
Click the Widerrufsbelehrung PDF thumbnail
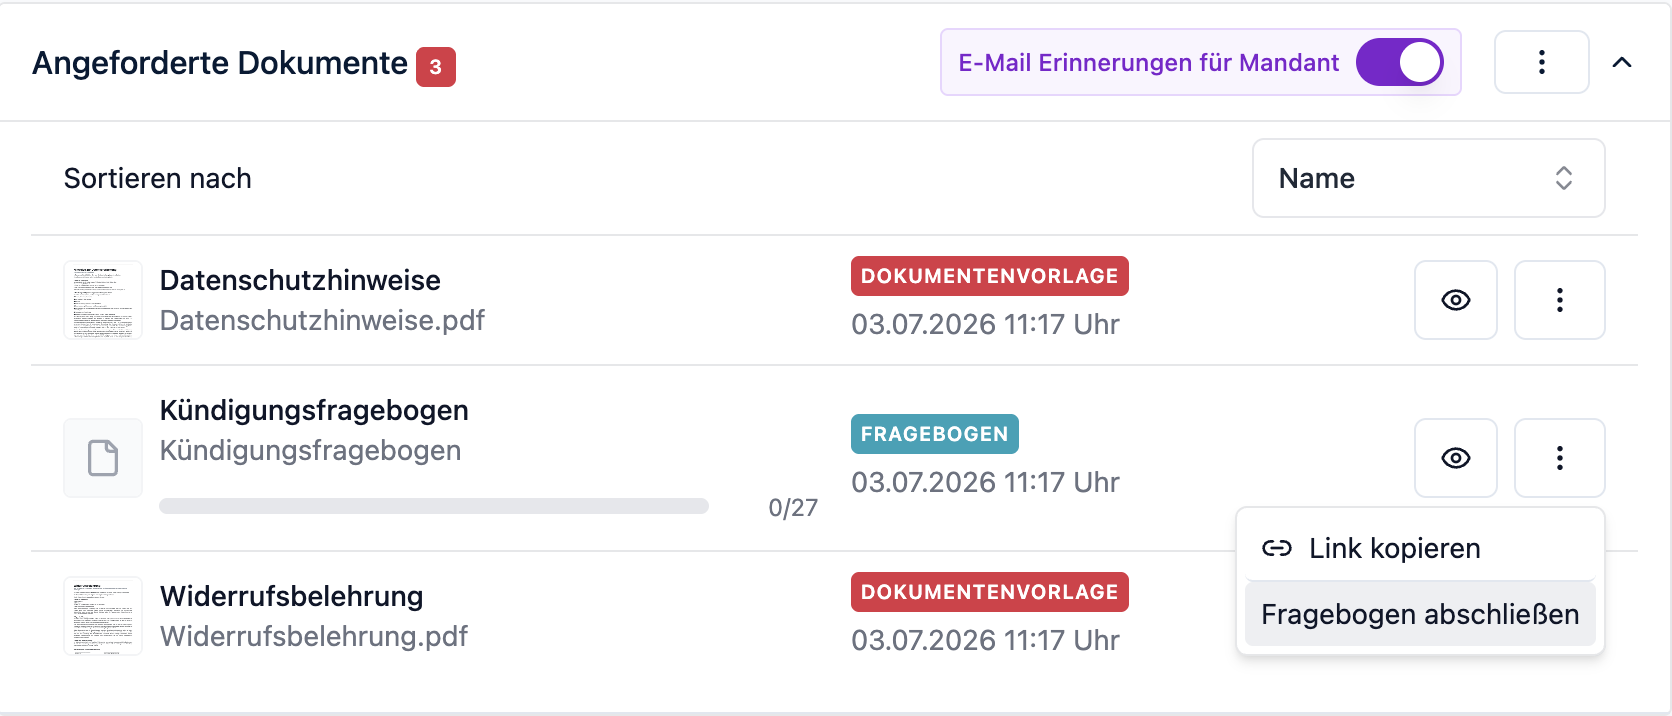[103, 616]
